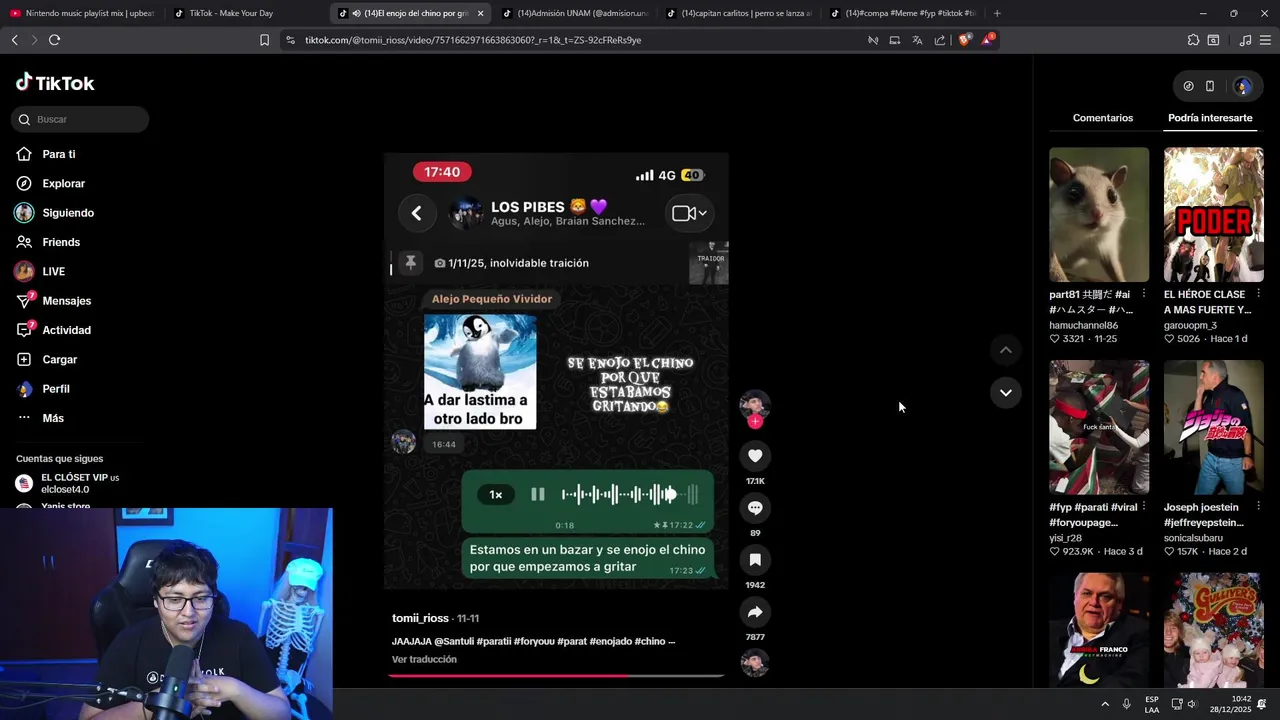Screen dimensions: 1280x720
Task: Open the Joseph joestein video thumbnail
Action: (1214, 428)
